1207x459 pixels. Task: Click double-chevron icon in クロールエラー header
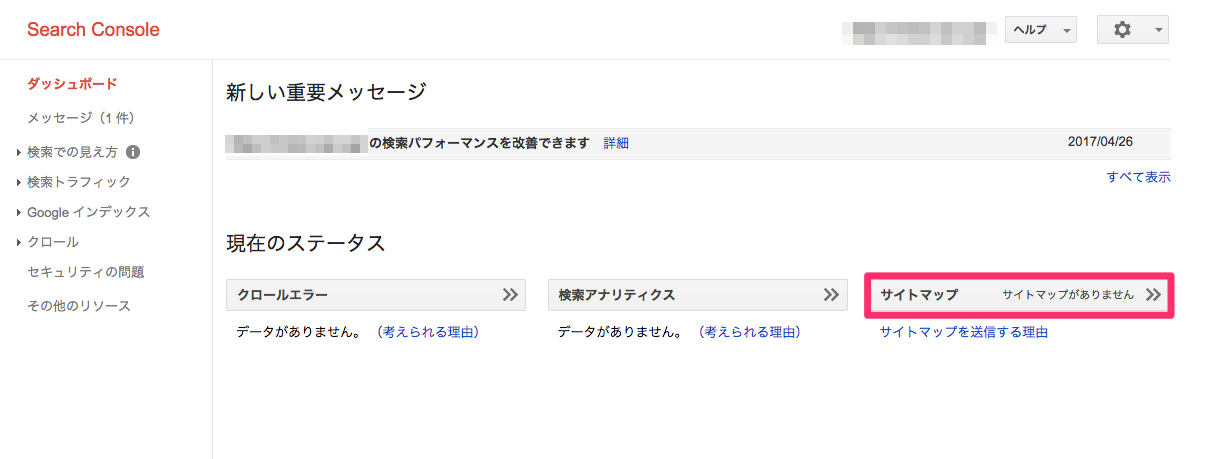(510, 295)
